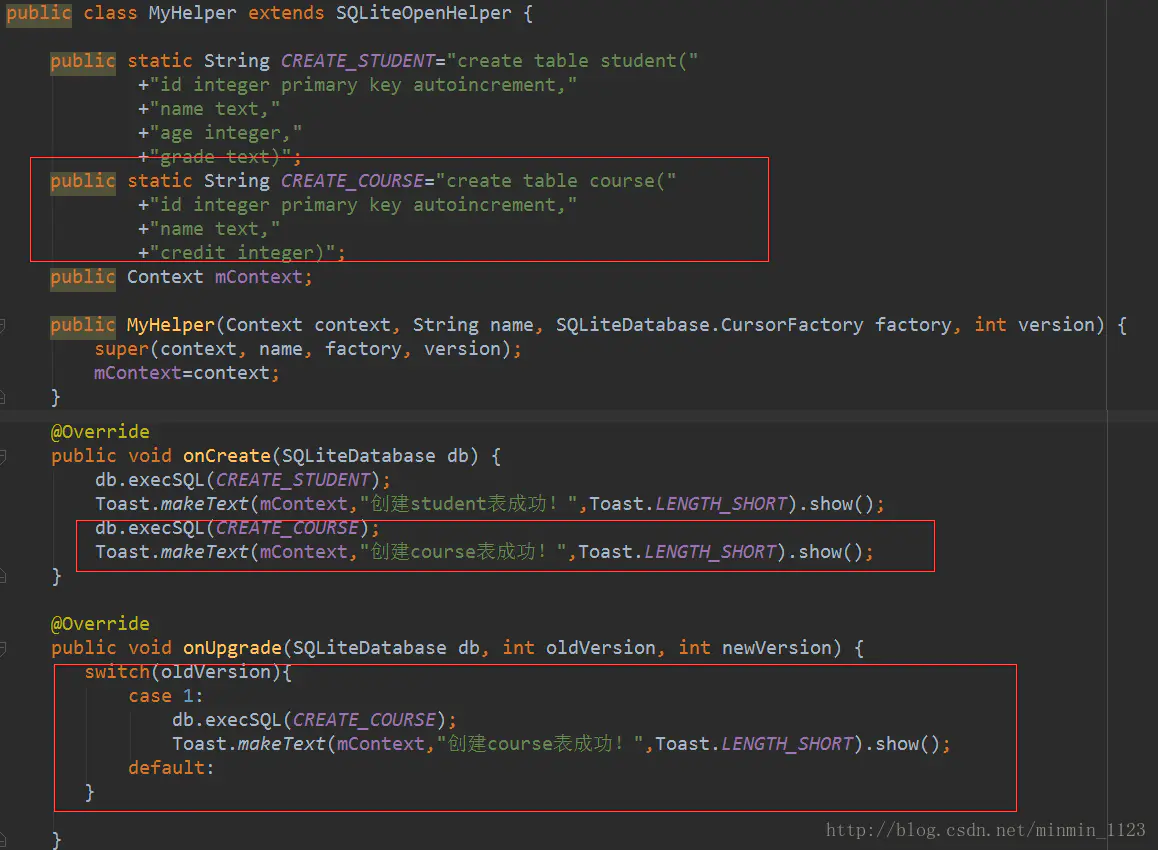Click the 'String name' constructor parameter

tap(473, 325)
